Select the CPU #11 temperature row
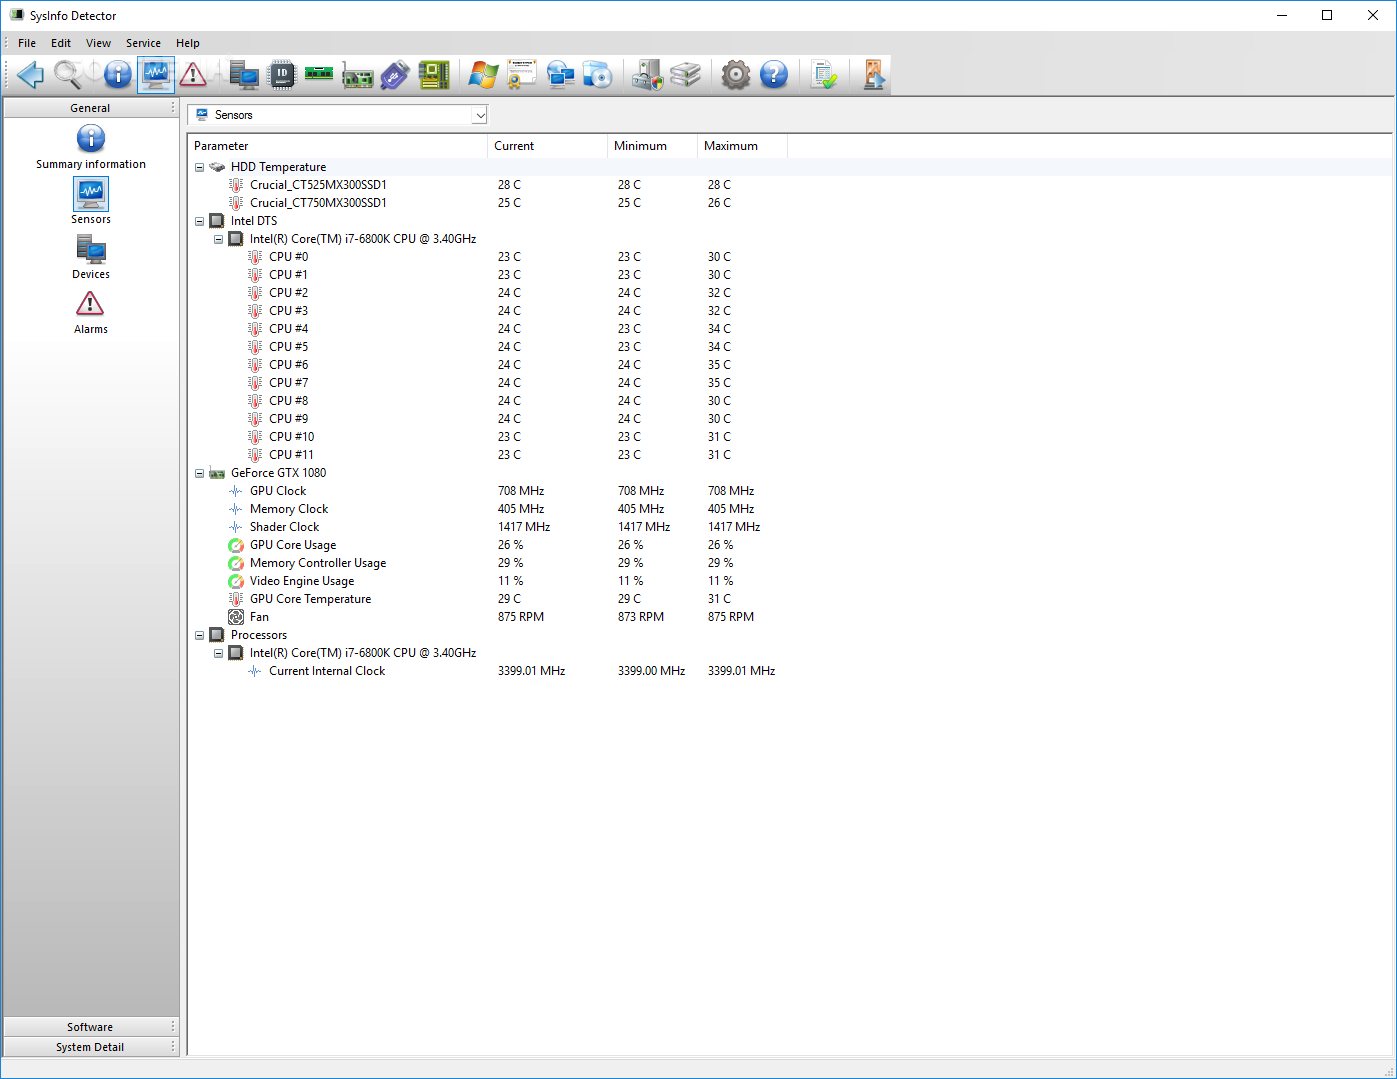1397x1079 pixels. (x=790, y=455)
